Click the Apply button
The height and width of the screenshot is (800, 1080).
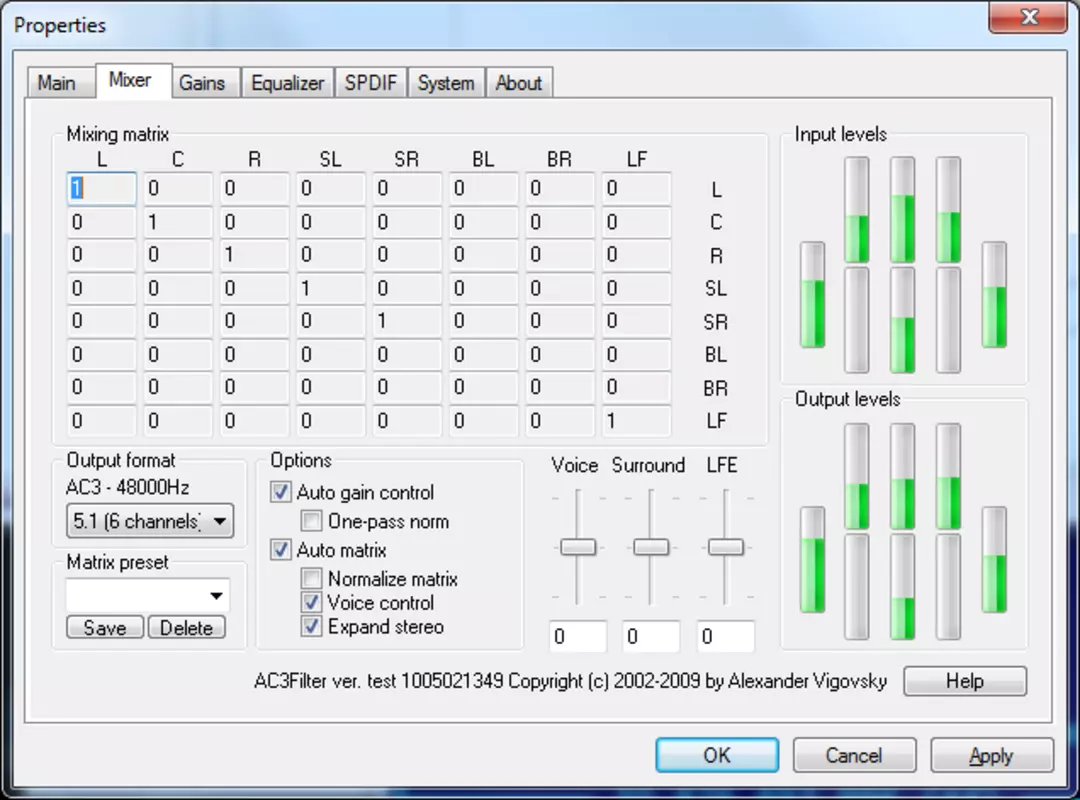click(991, 755)
